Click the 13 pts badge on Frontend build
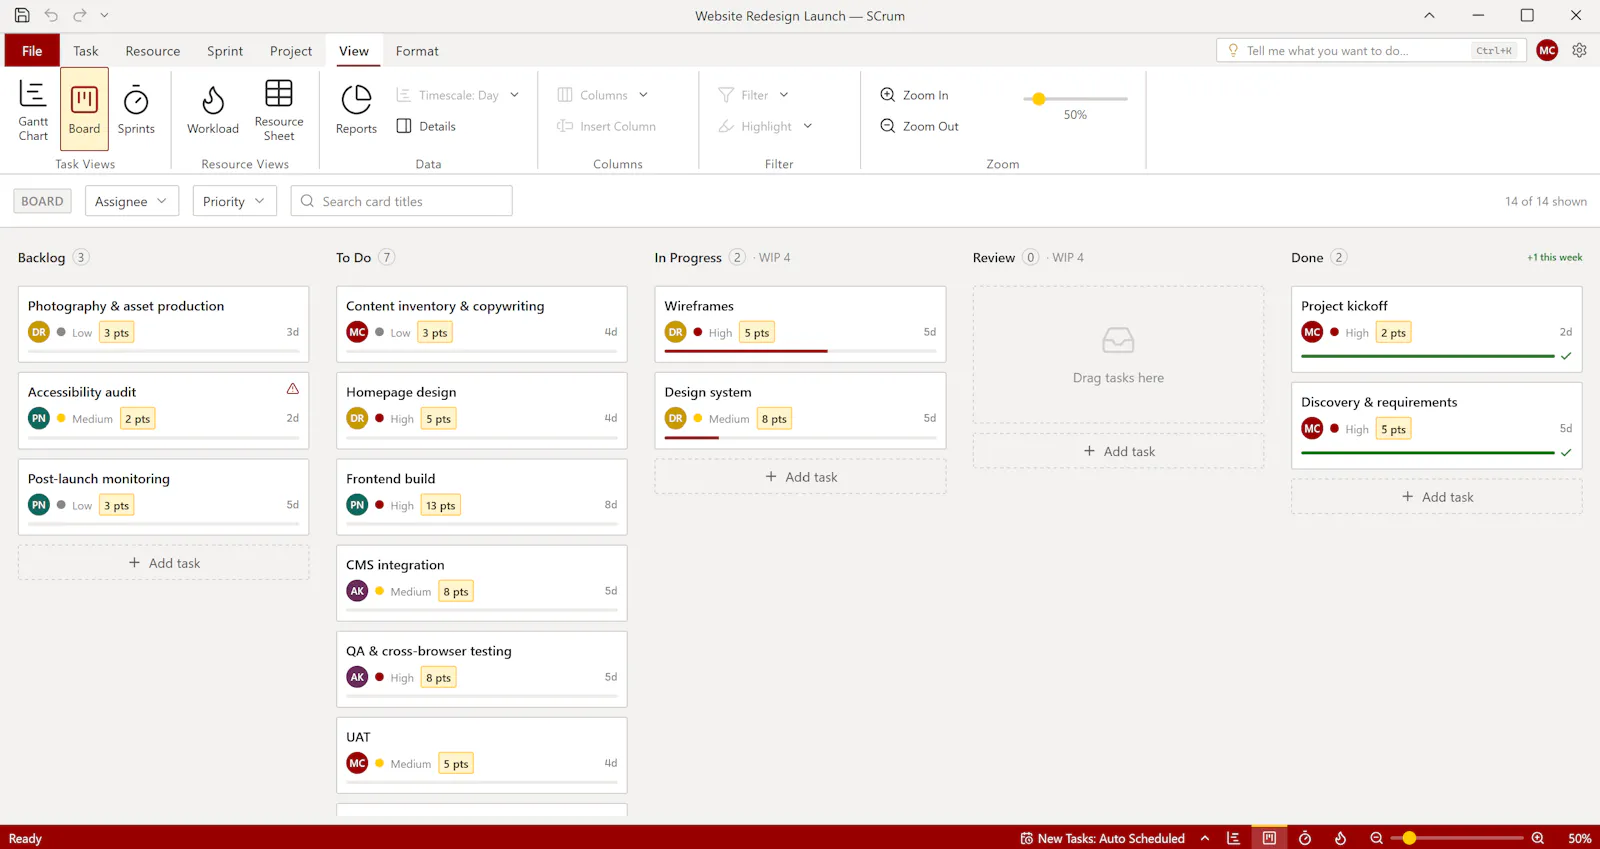This screenshot has height=849, width=1600. (x=440, y=505)
